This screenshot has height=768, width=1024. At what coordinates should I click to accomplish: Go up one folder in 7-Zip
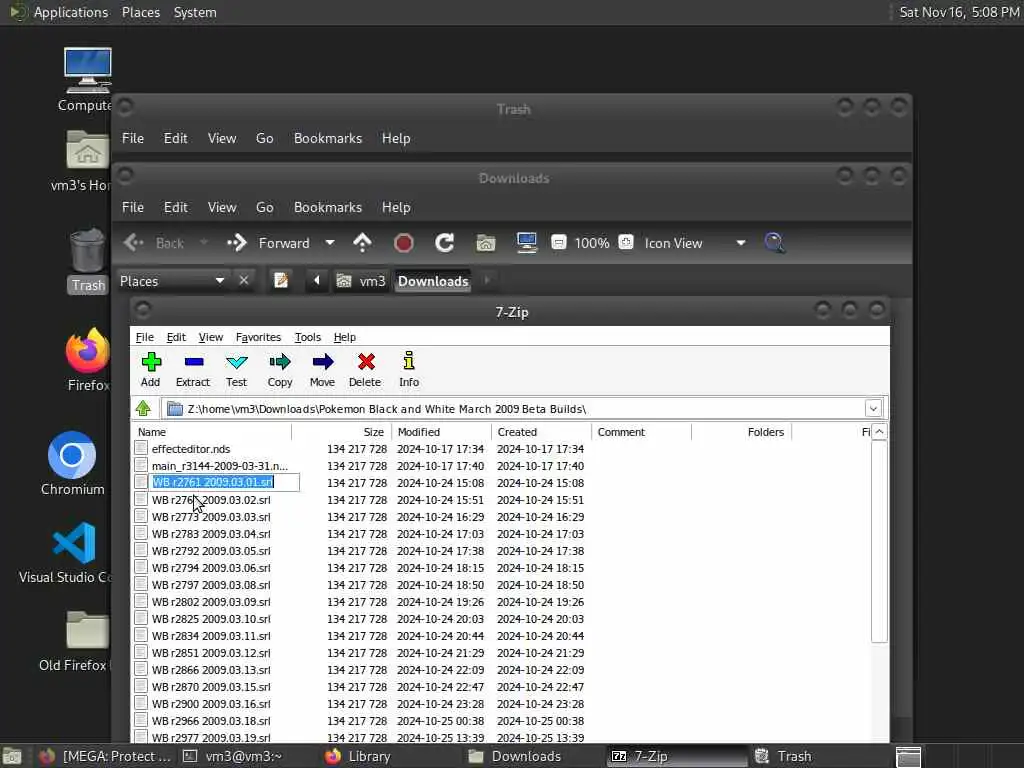coord(143,409)
